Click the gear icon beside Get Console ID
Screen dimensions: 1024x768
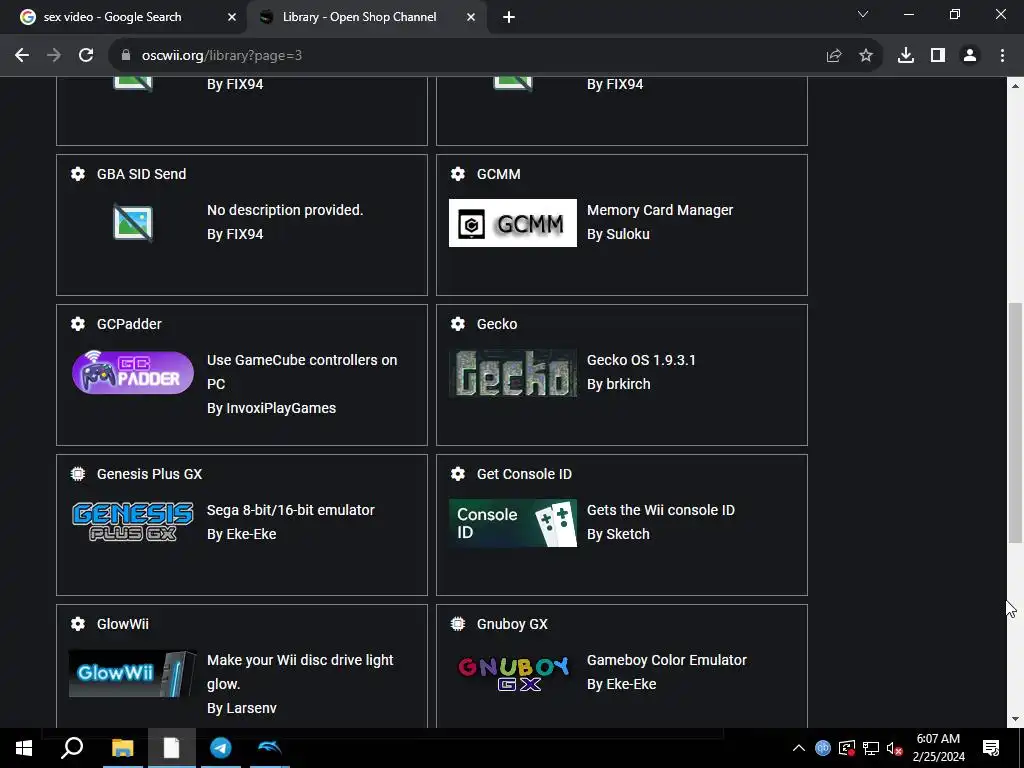pyautogui.click(x=458, y=474)
